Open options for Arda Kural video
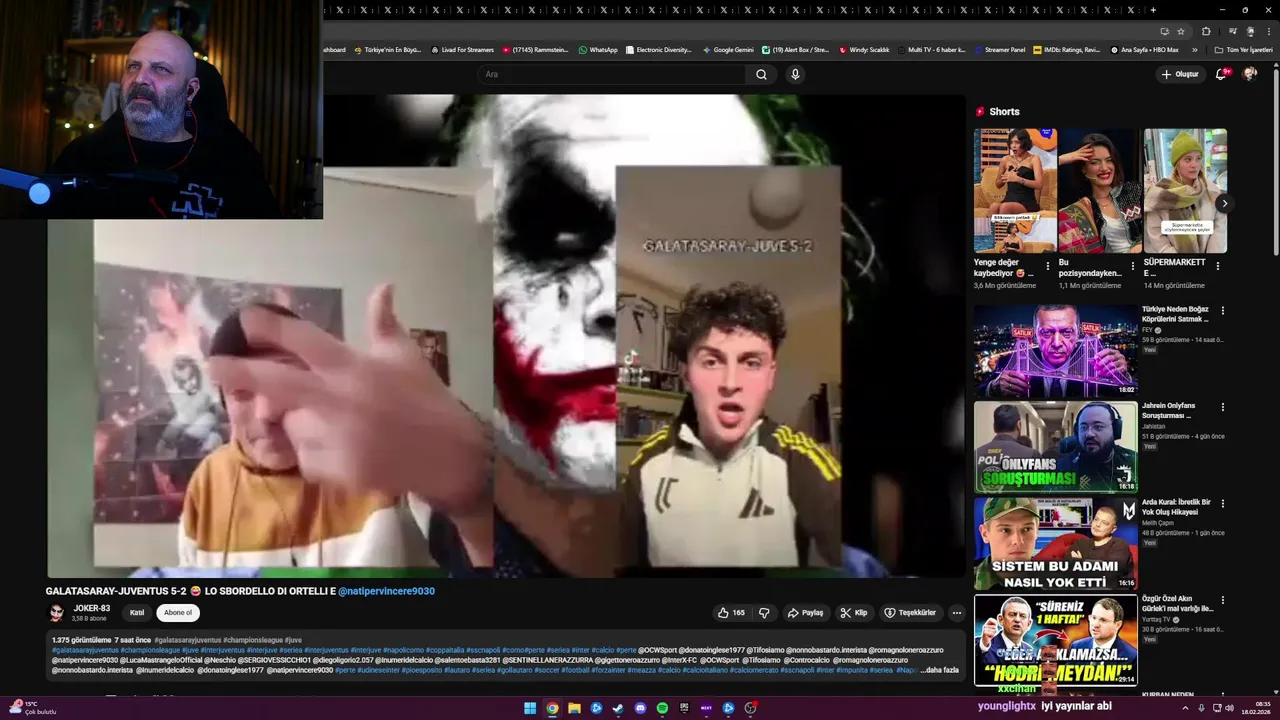This screenshot has width=1280, height=720. click(1222, 503)
